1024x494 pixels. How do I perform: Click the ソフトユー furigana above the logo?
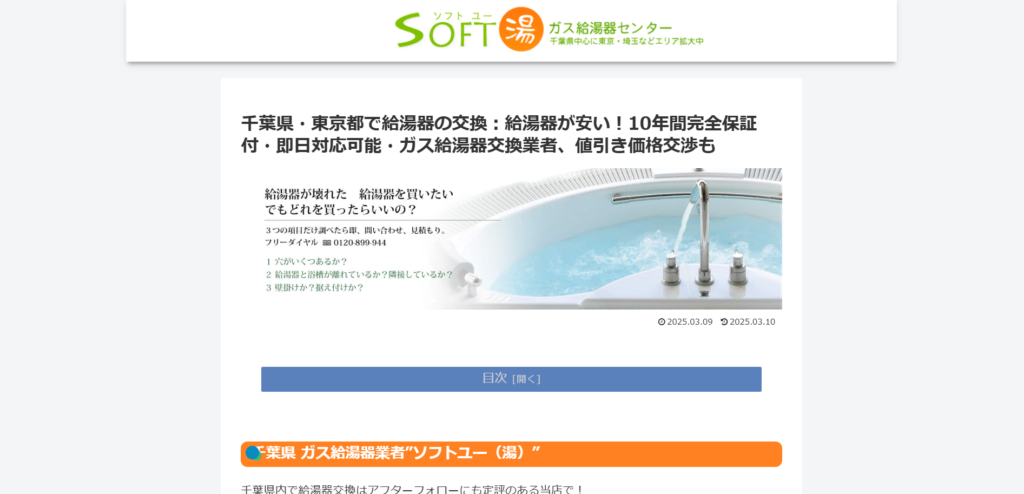click(462, 14)
